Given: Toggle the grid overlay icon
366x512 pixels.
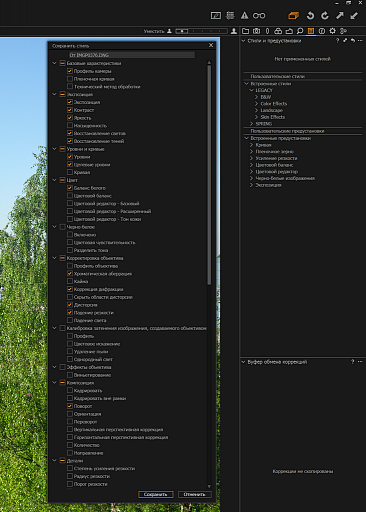Looking at the screenshot, I should click(x=230, y=15).
